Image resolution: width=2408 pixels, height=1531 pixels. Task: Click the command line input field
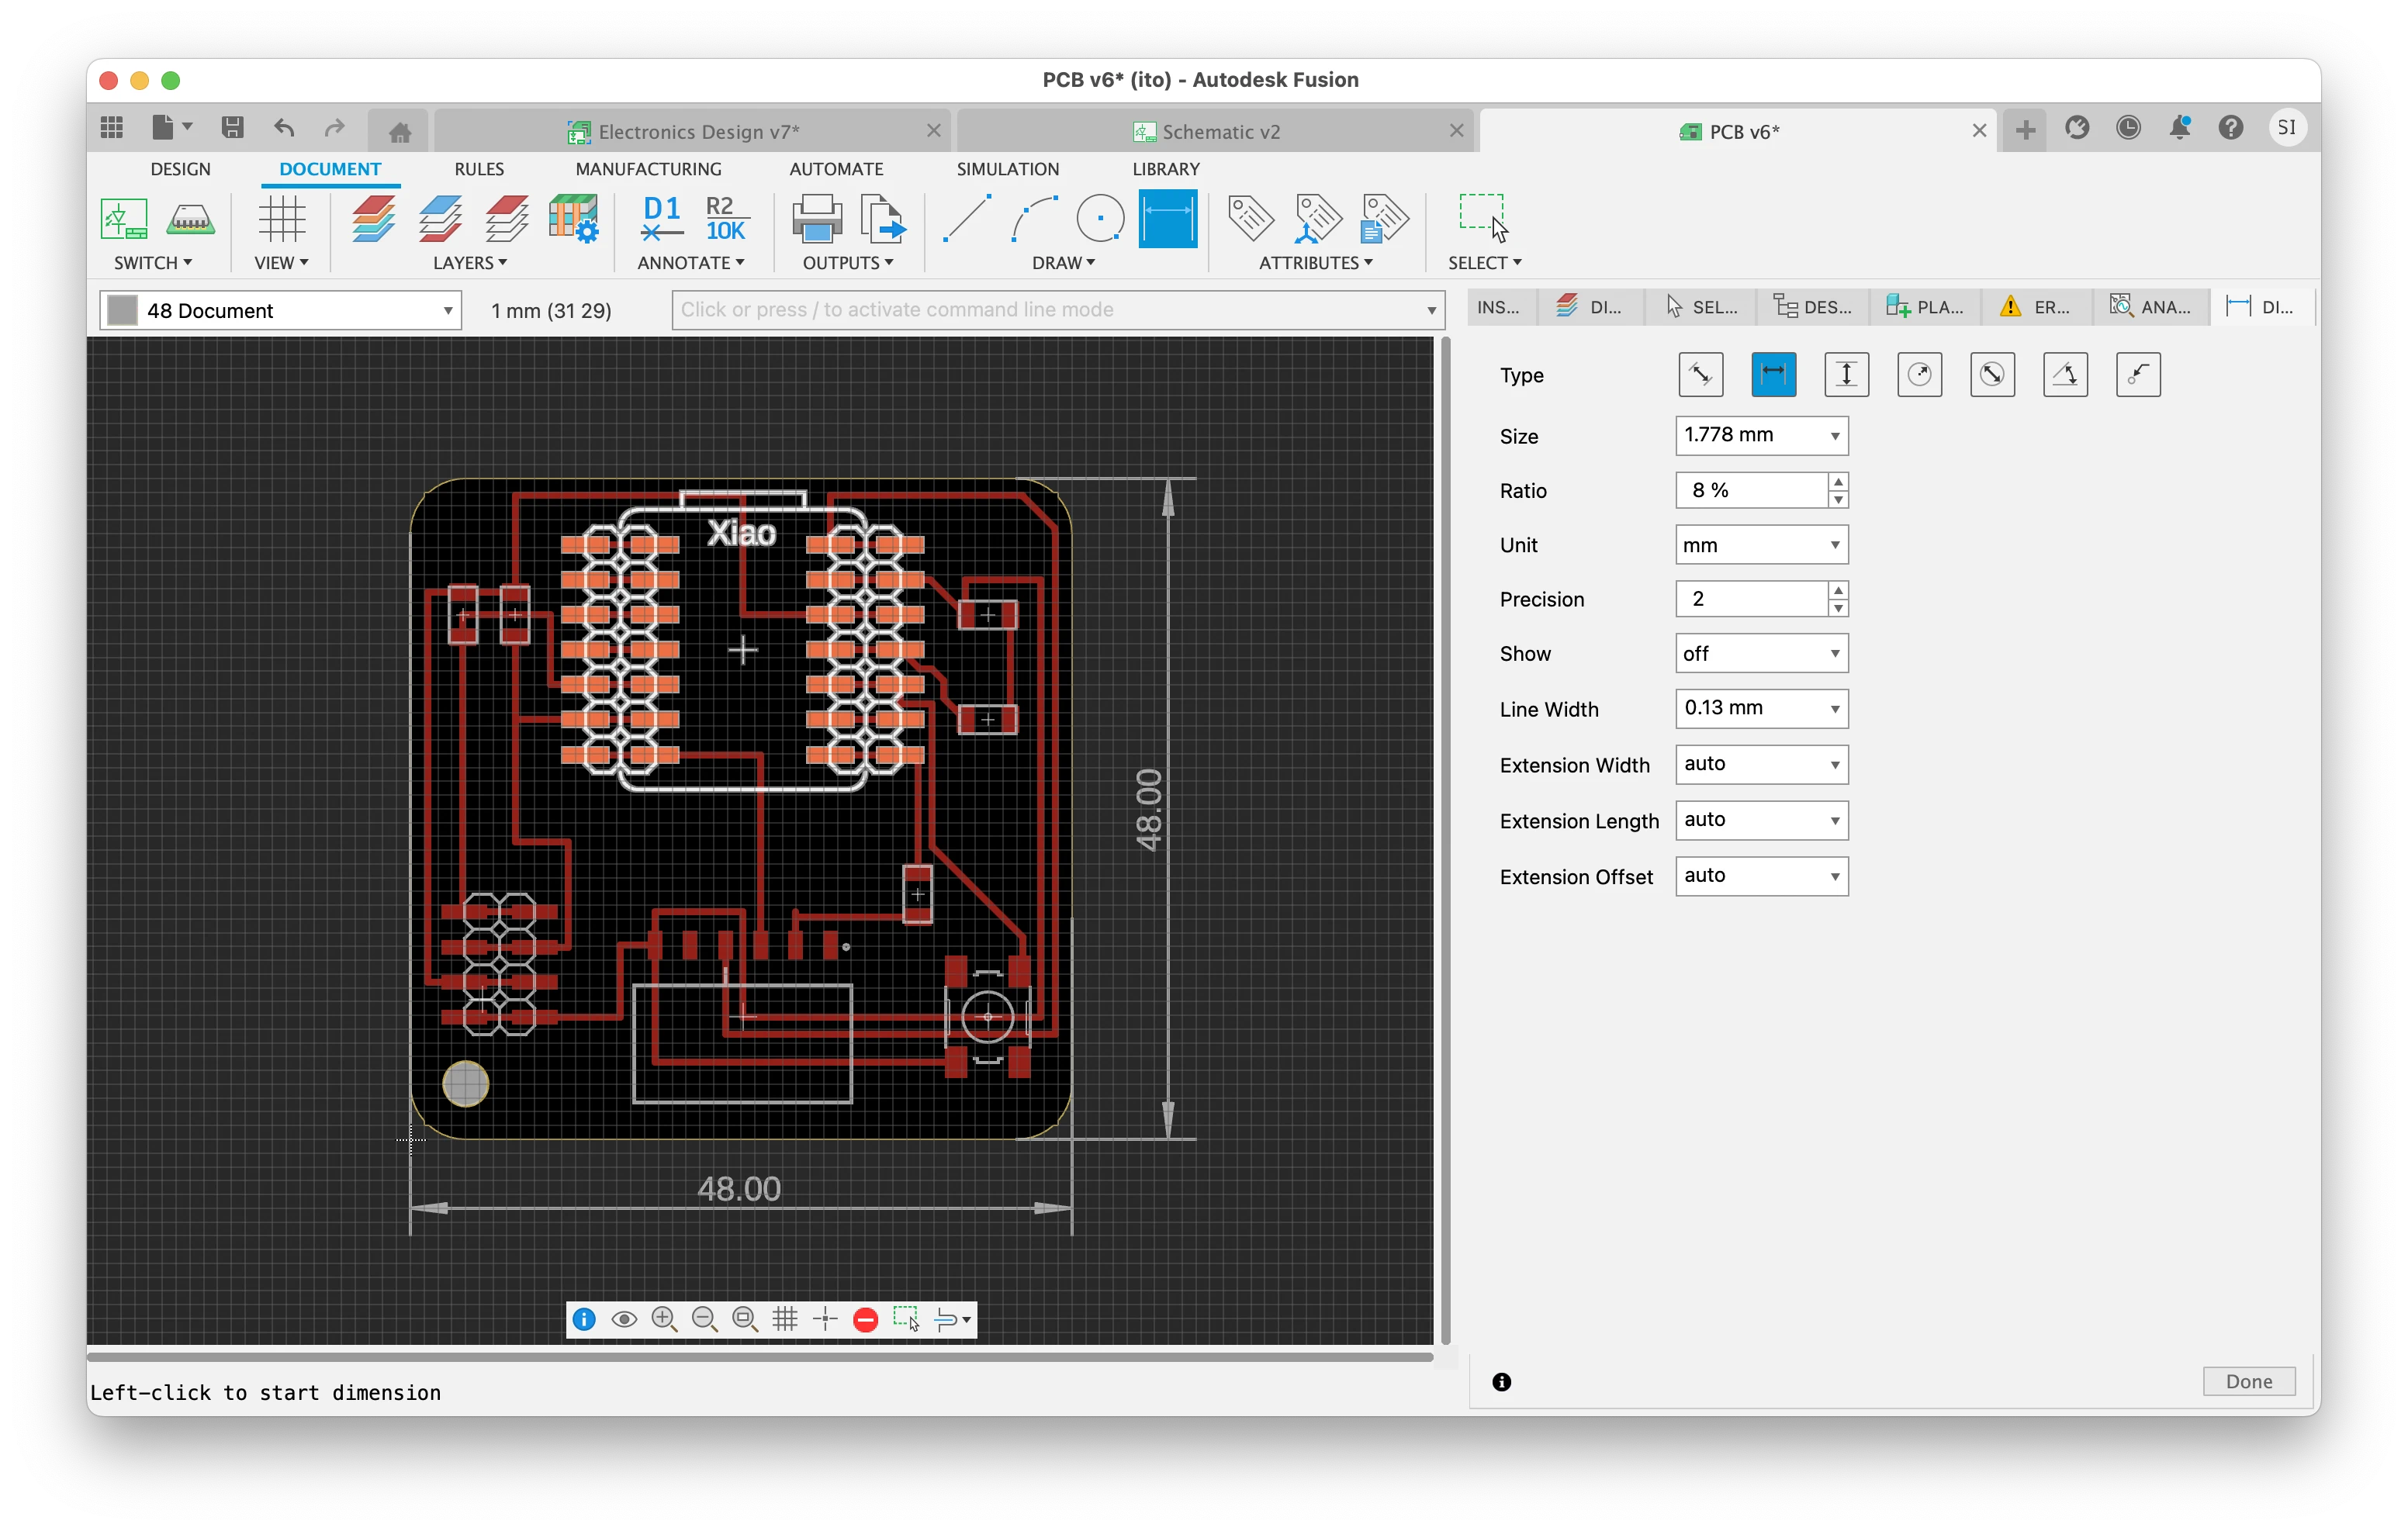tap(1058, 310)
